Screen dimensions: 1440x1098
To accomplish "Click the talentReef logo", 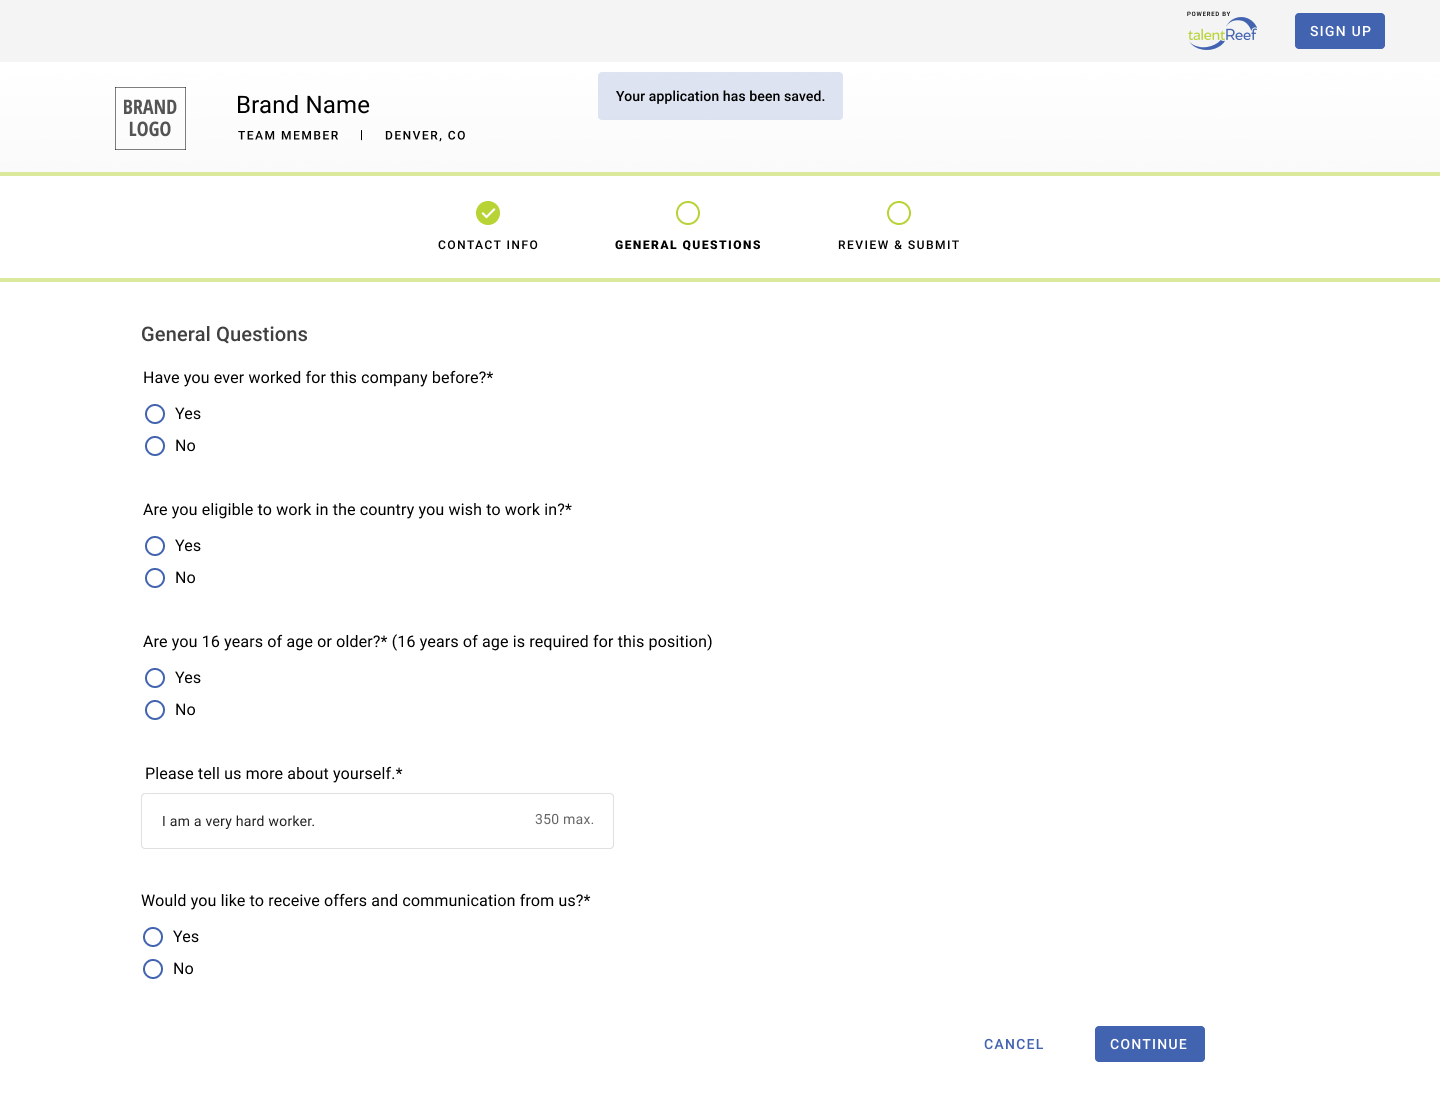I will tap(1221, 31).
